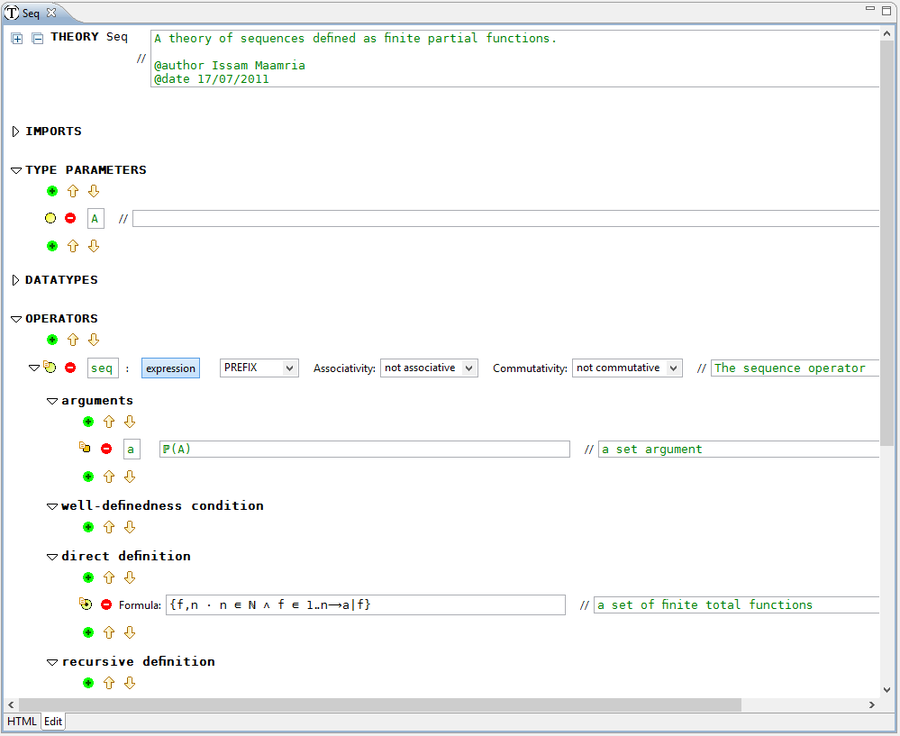Click the collapse-all minus icon beside THEORY
The height and width of the screenshot is (736, 900).
37,38
